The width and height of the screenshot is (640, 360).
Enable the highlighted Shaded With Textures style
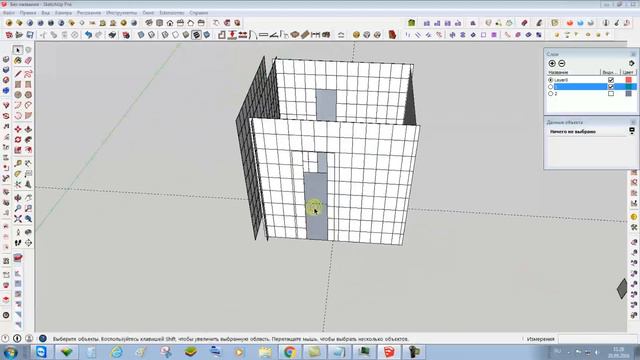click(x=196, y=35)
